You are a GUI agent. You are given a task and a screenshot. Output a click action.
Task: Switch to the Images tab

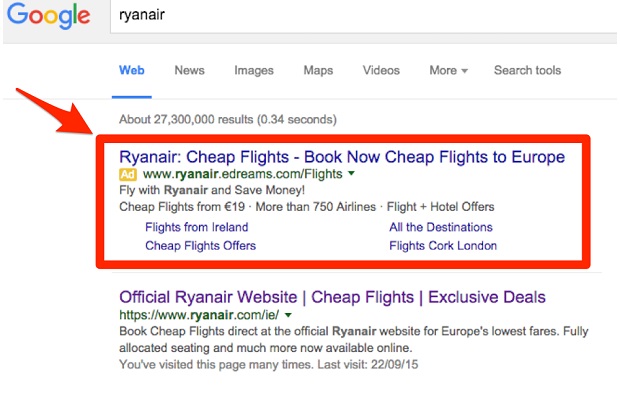pos(254,71)
